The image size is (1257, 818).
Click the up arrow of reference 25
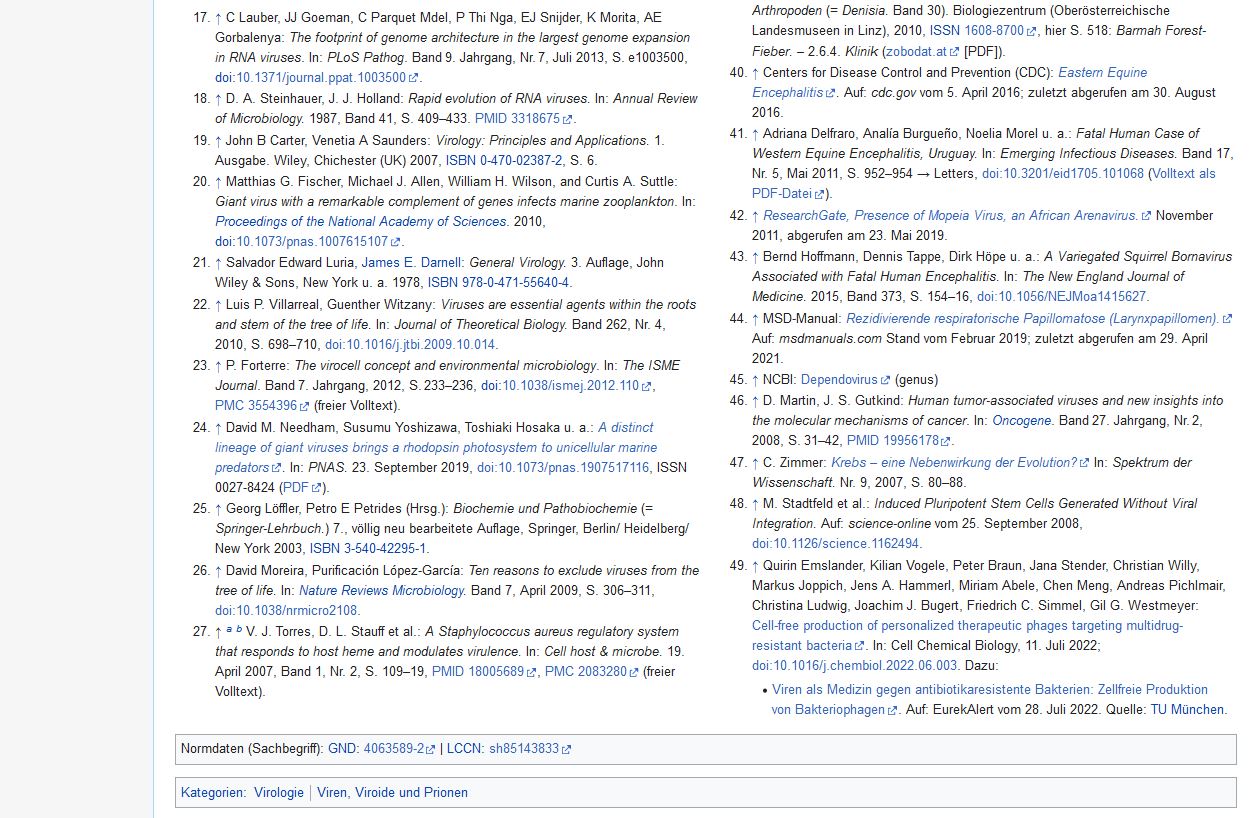coord(219,509)
